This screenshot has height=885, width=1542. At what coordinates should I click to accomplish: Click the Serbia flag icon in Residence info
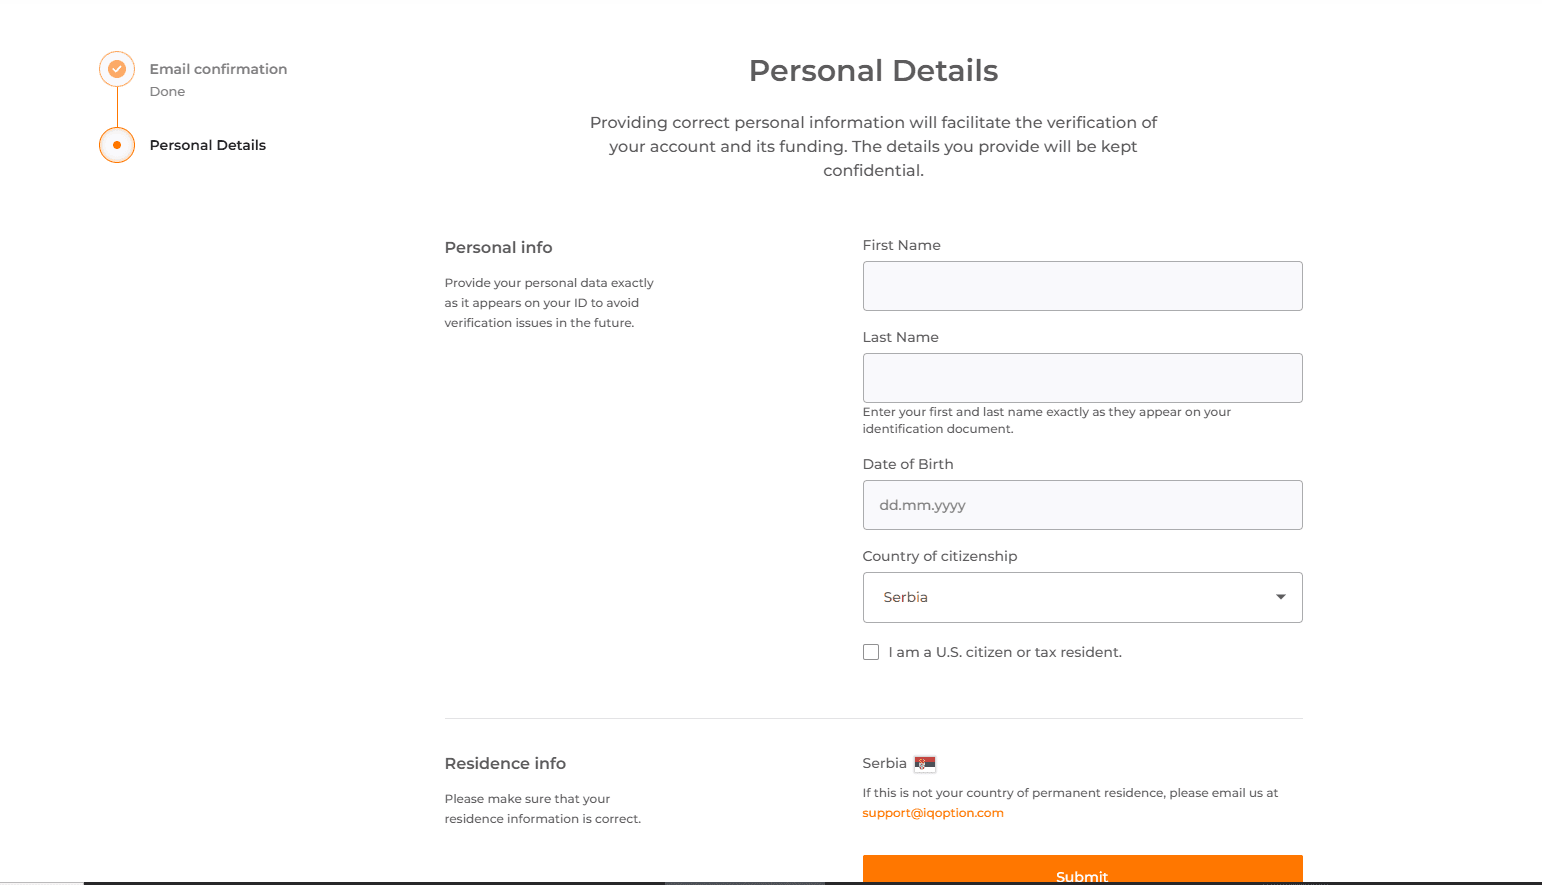(925, 764)
